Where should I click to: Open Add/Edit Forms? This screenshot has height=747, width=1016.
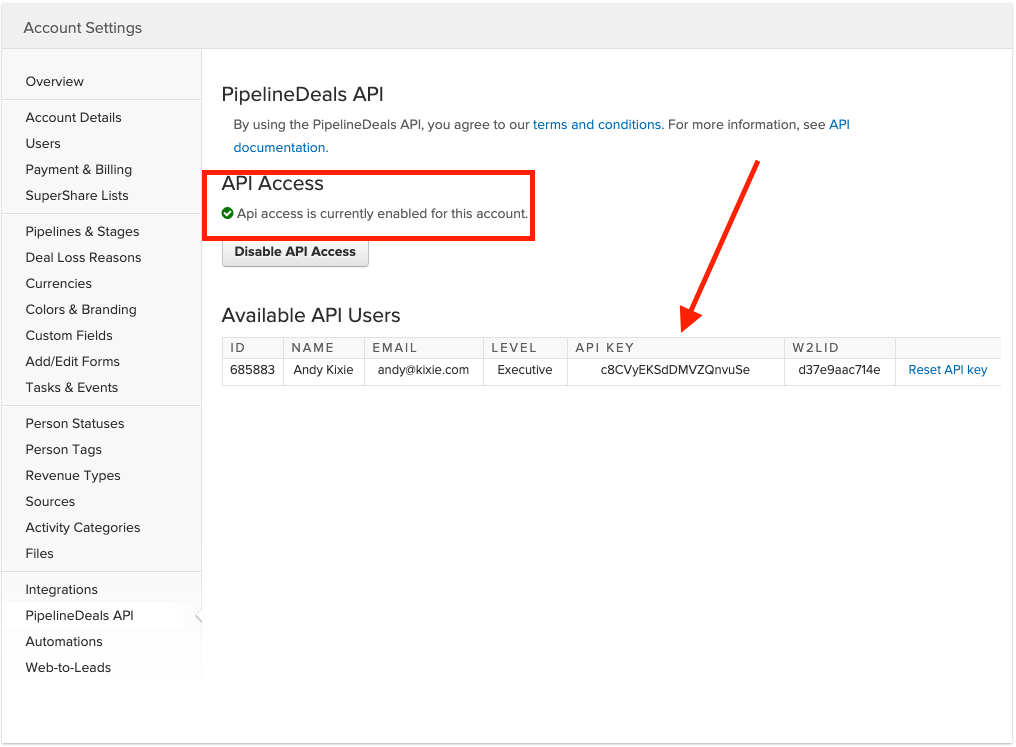pos(73,361)
